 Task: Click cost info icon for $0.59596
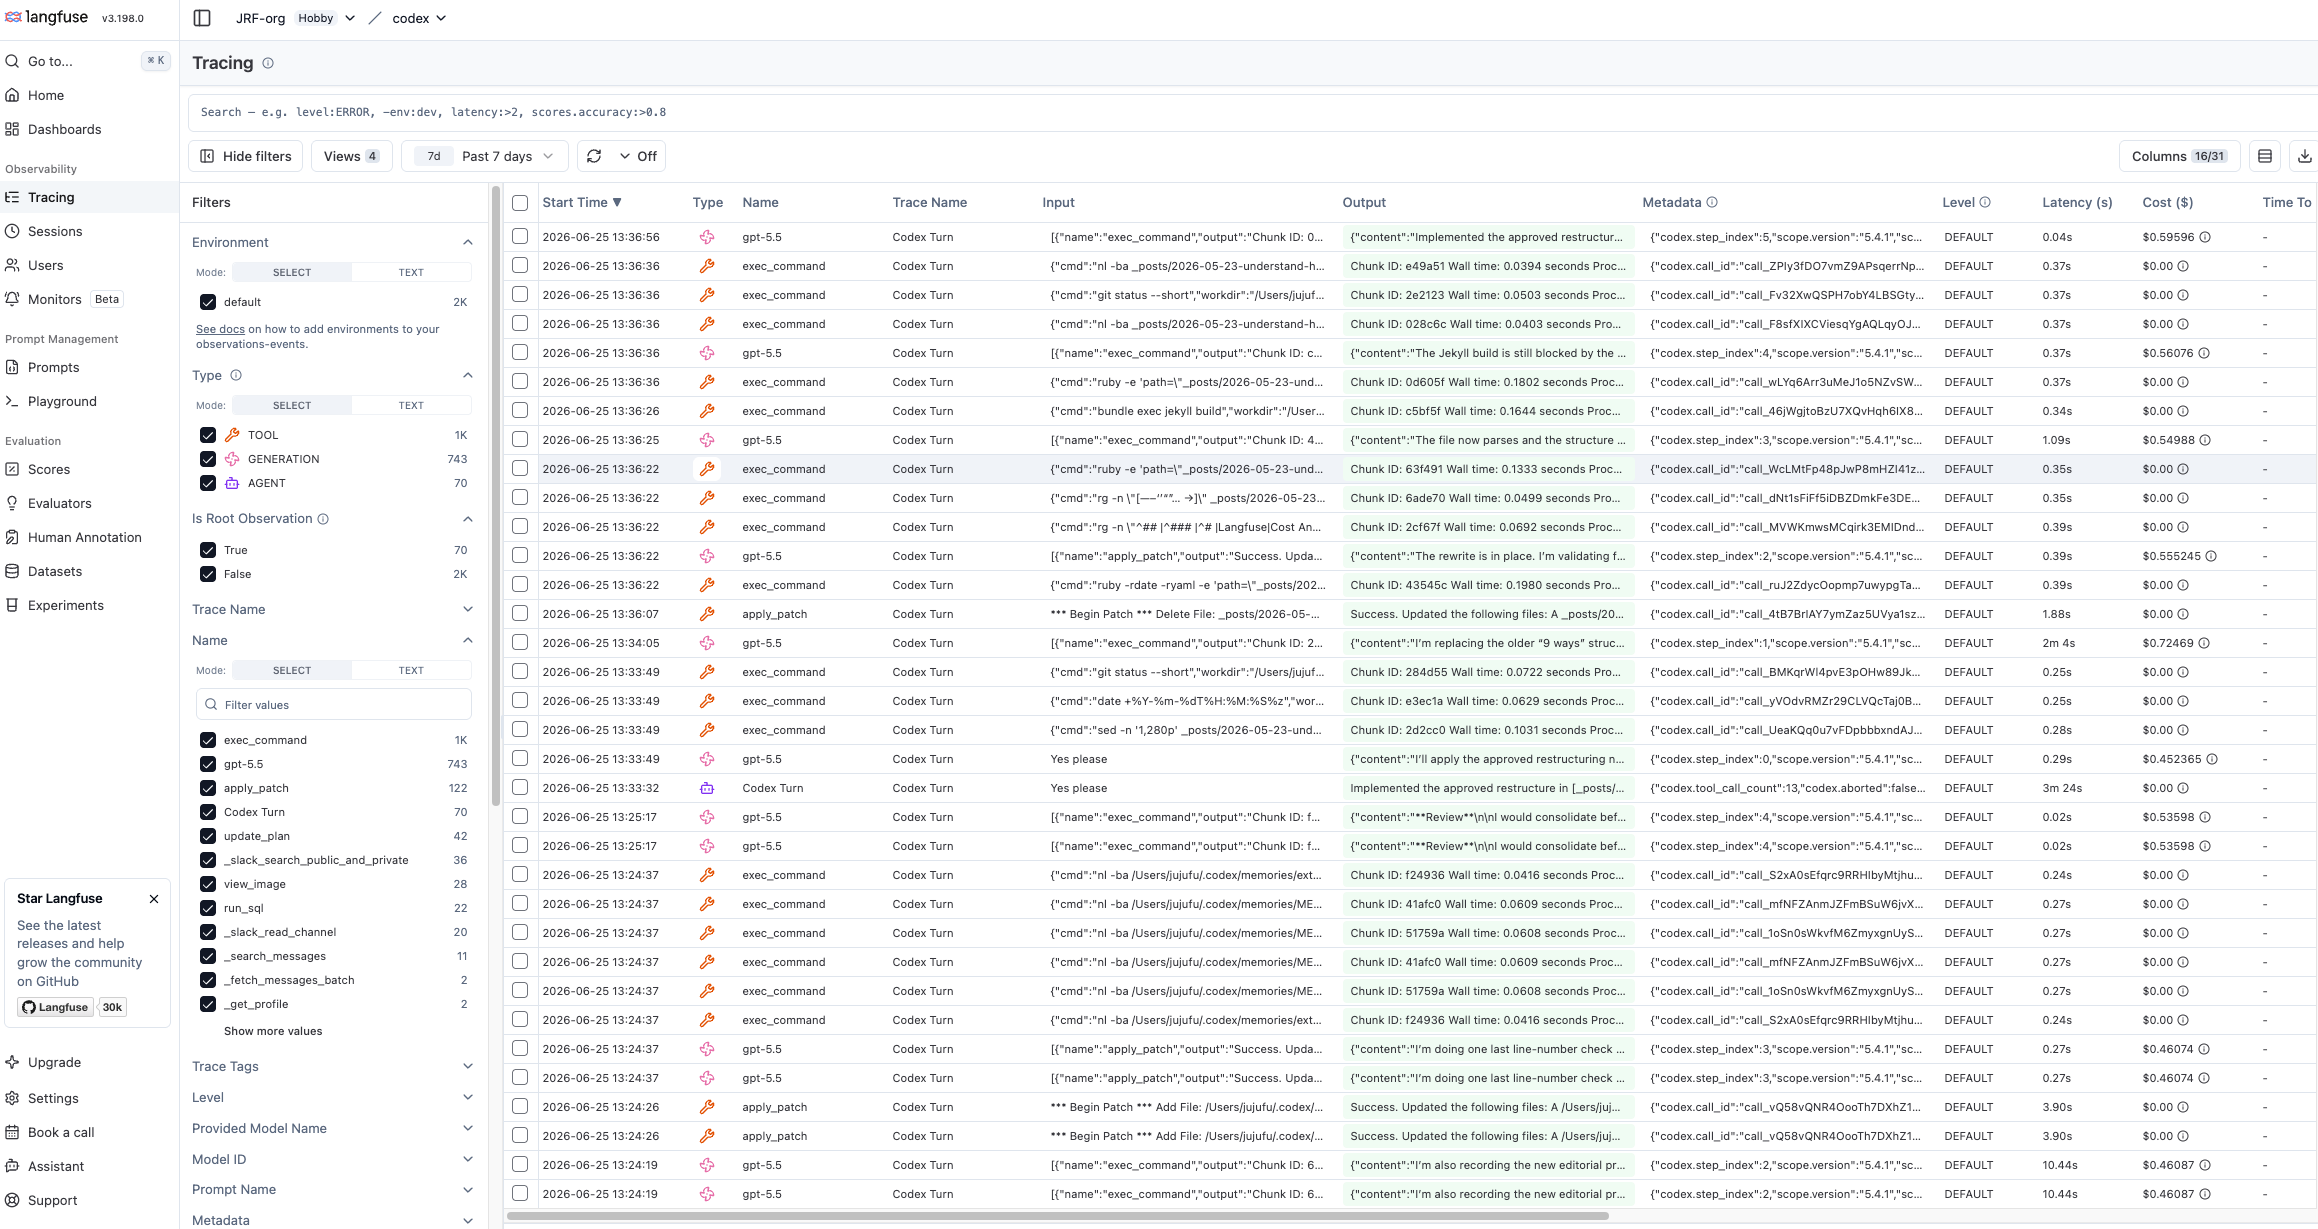tap(2205, 237)
